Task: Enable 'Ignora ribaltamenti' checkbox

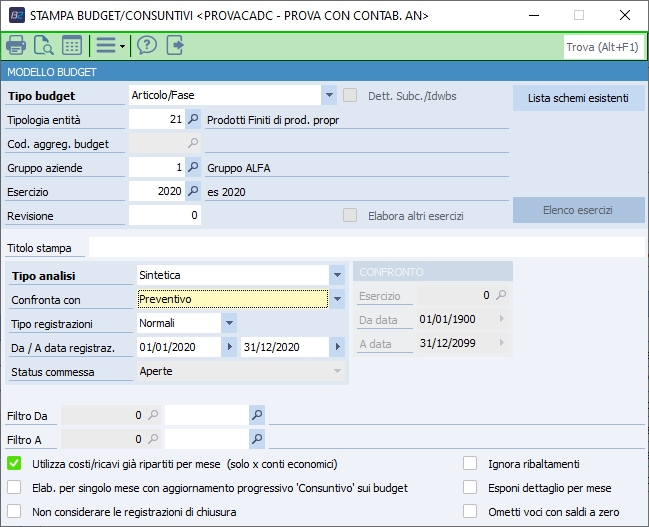Action: click(x=470, y=463)
